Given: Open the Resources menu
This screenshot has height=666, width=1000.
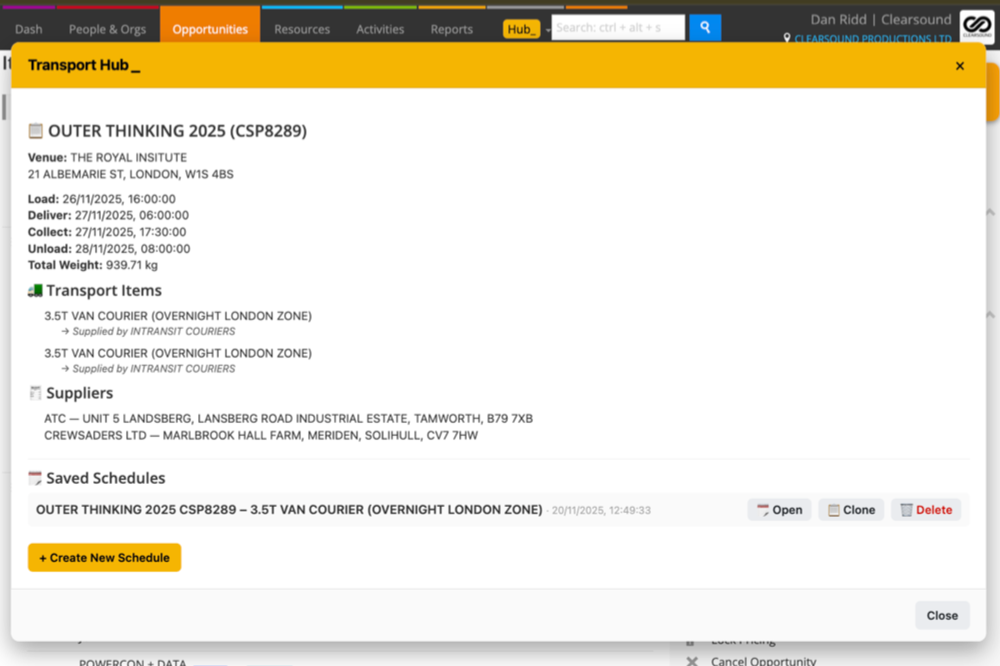Looking at the screenshot, I should [302, 29].
